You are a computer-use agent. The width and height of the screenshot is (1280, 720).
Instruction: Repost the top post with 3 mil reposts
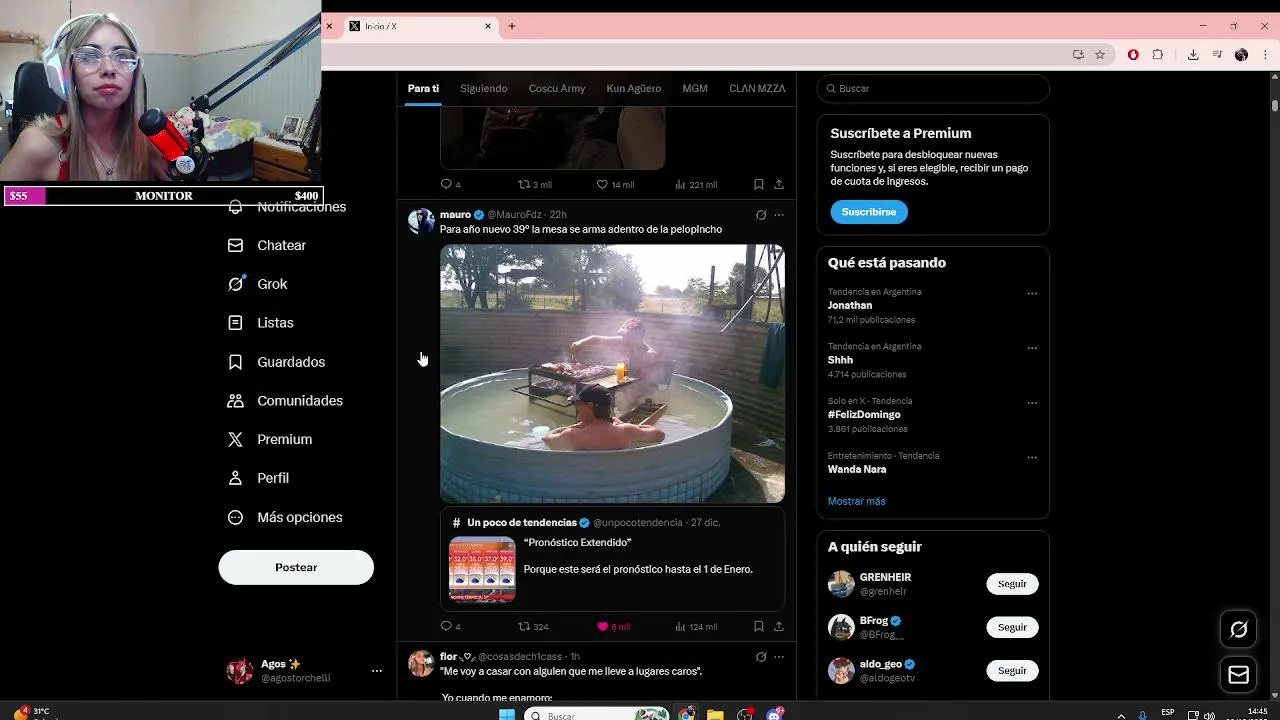point(534,185)
